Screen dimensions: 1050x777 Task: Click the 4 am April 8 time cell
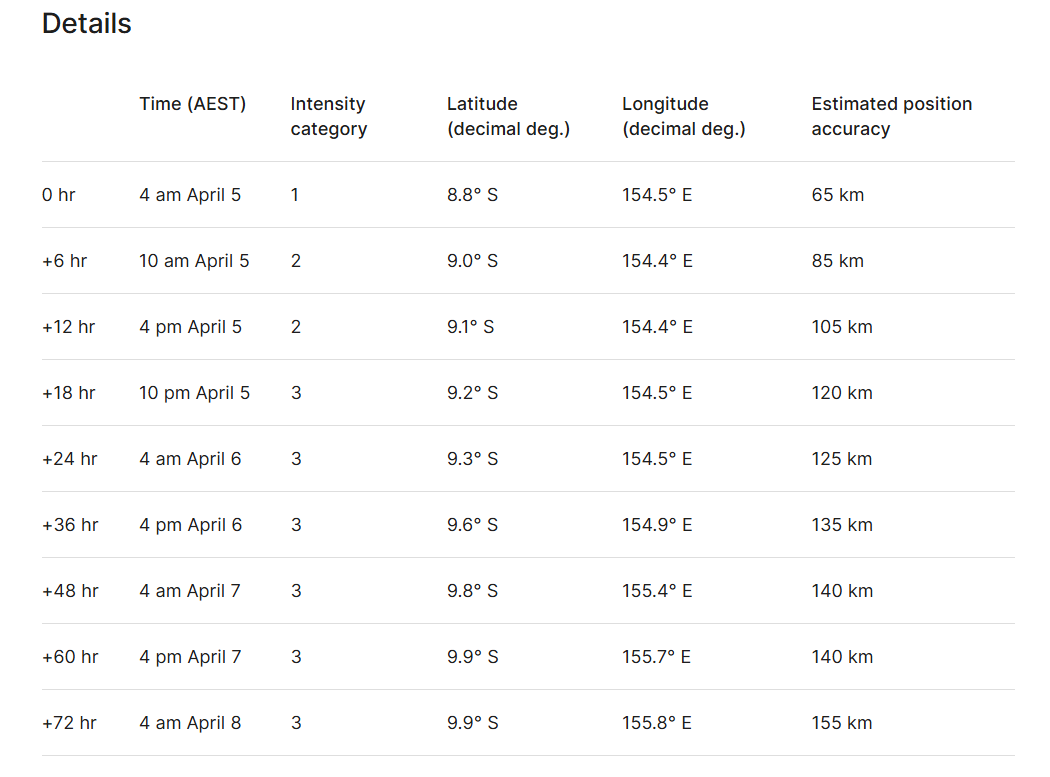coord(190,723)
